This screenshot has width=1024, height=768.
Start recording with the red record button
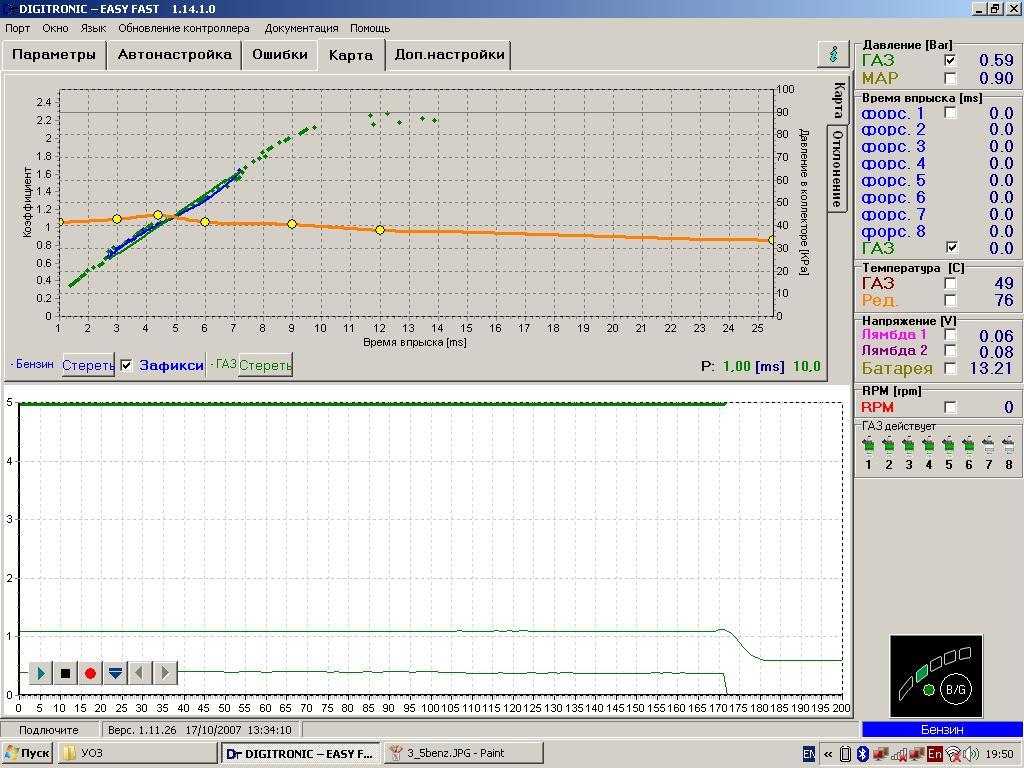coord(90,673)
